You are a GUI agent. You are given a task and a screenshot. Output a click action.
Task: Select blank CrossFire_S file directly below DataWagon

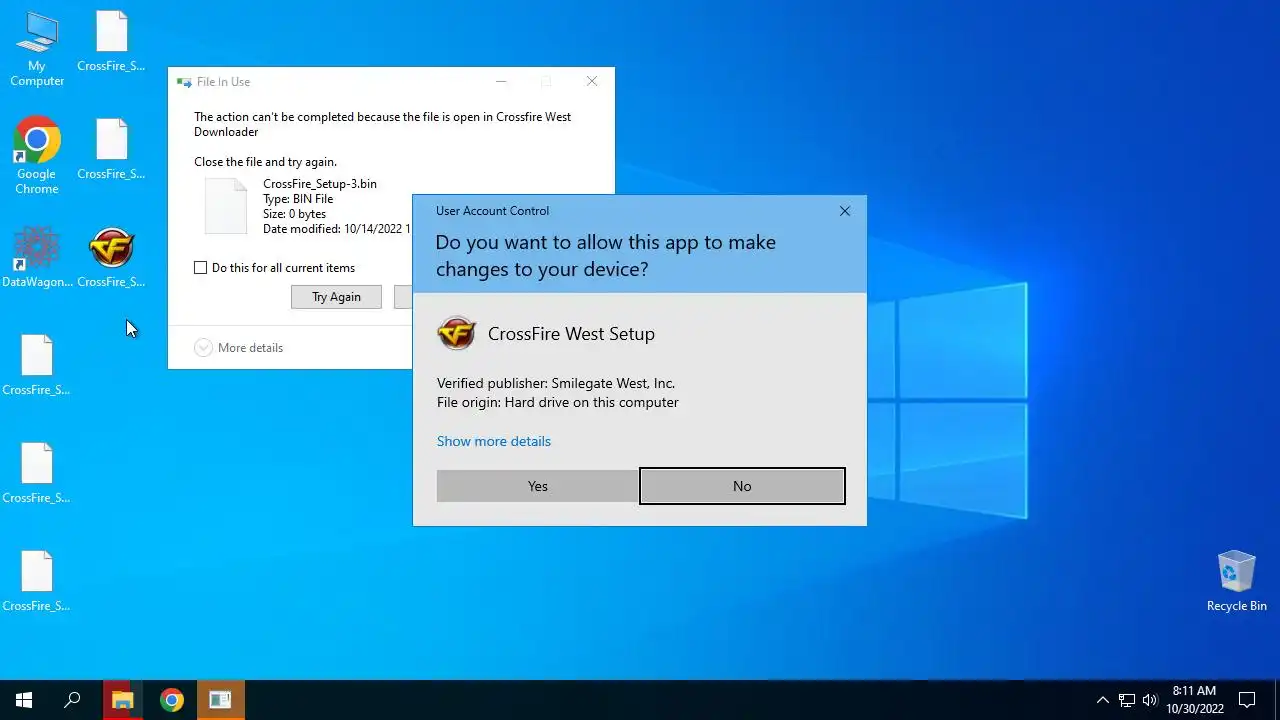coord(37,365)
